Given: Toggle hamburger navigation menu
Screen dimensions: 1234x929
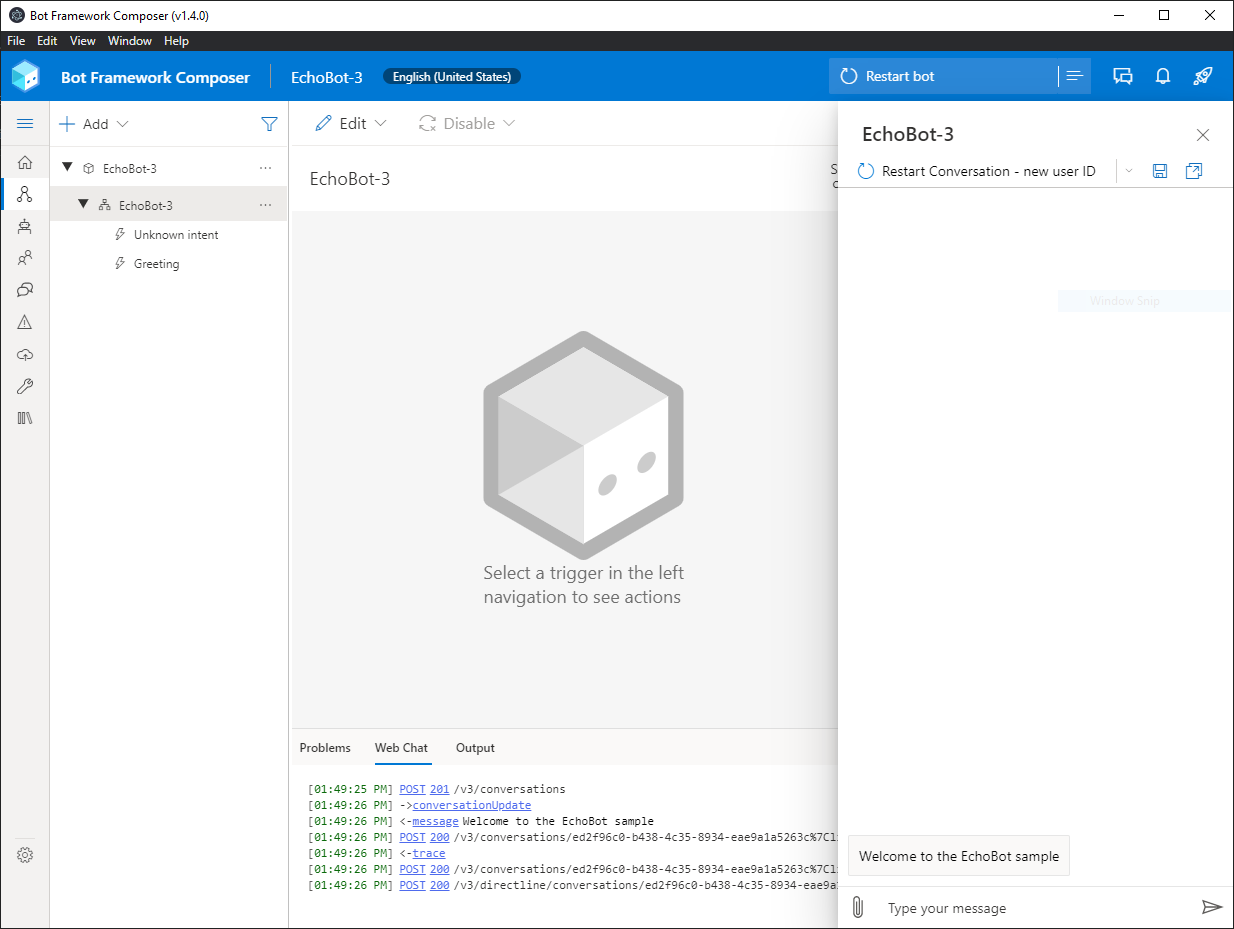Looking at the screenshot, I should pos(25,124).
